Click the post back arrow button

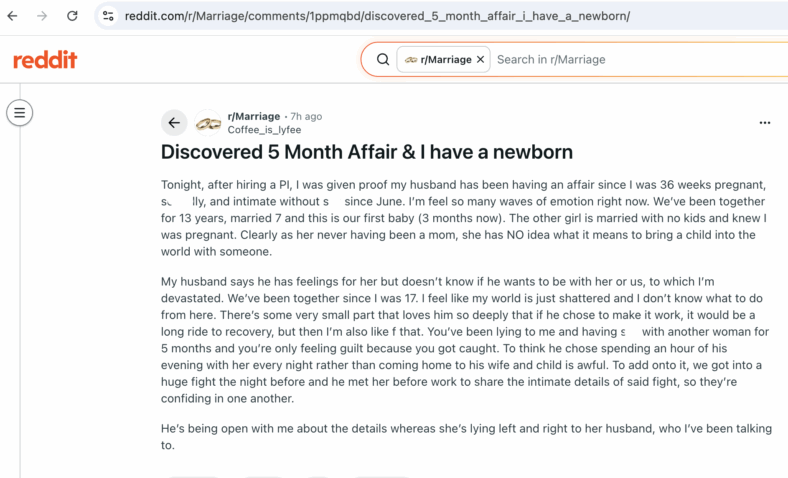(x=174, y=123)
